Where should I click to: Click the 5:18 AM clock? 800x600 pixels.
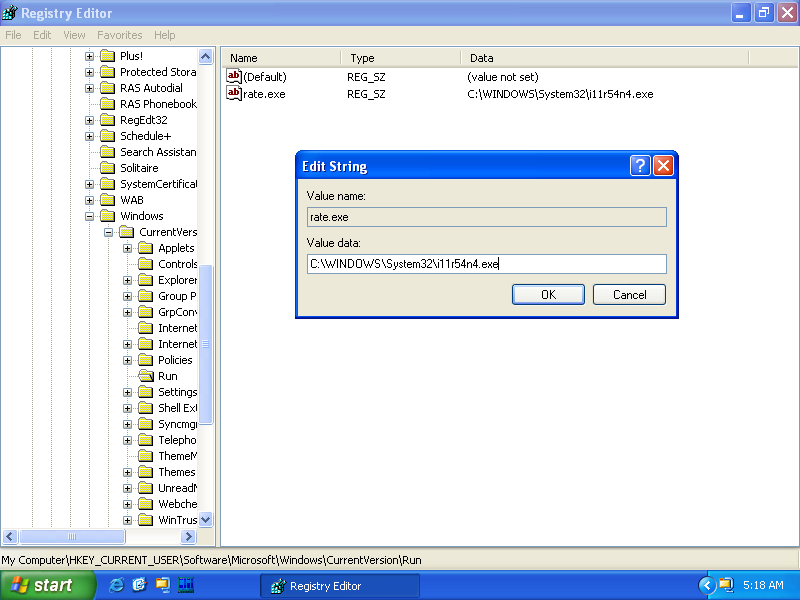click(x=763, y=585)
